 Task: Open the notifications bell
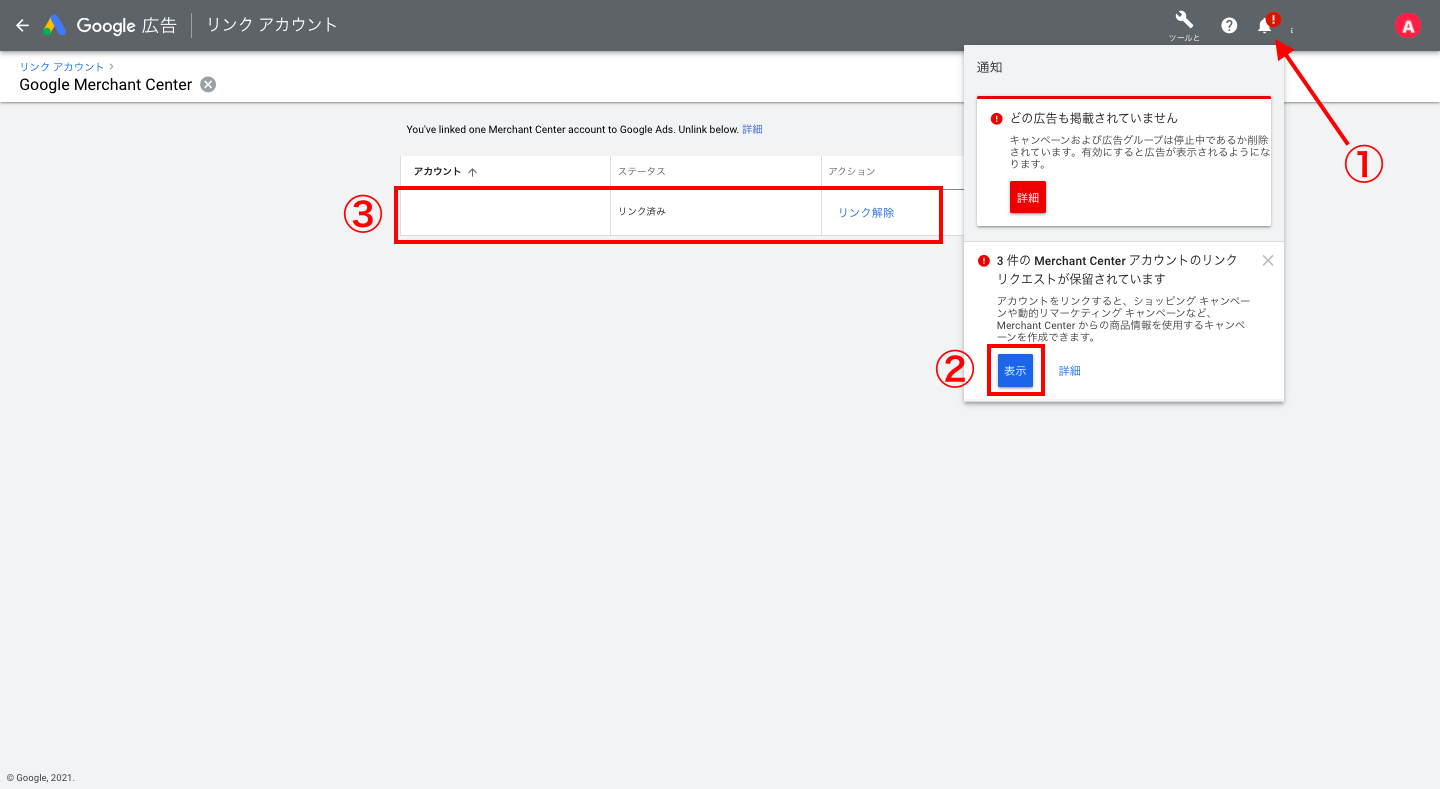click(1265, 26)
